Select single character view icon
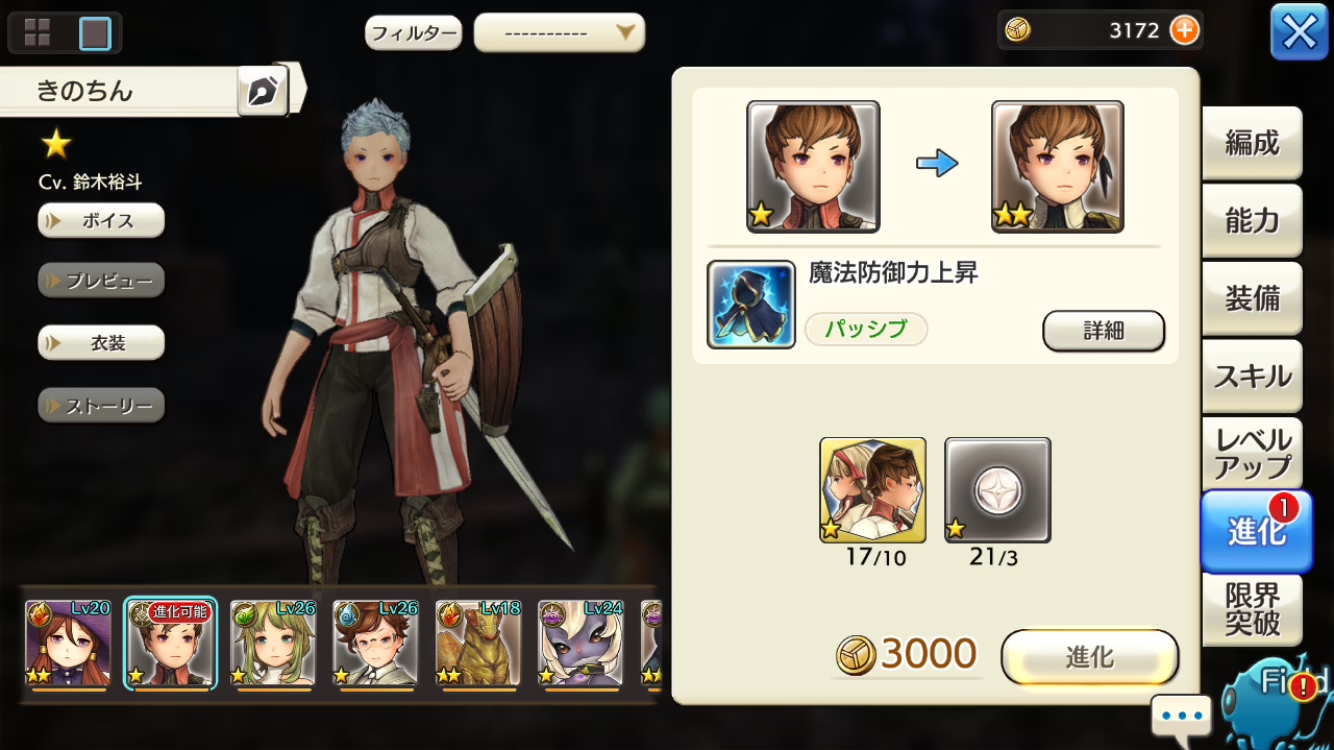The height and width of the screenshot is (750, 1334). pyautogui.click(x=94, y=33)
